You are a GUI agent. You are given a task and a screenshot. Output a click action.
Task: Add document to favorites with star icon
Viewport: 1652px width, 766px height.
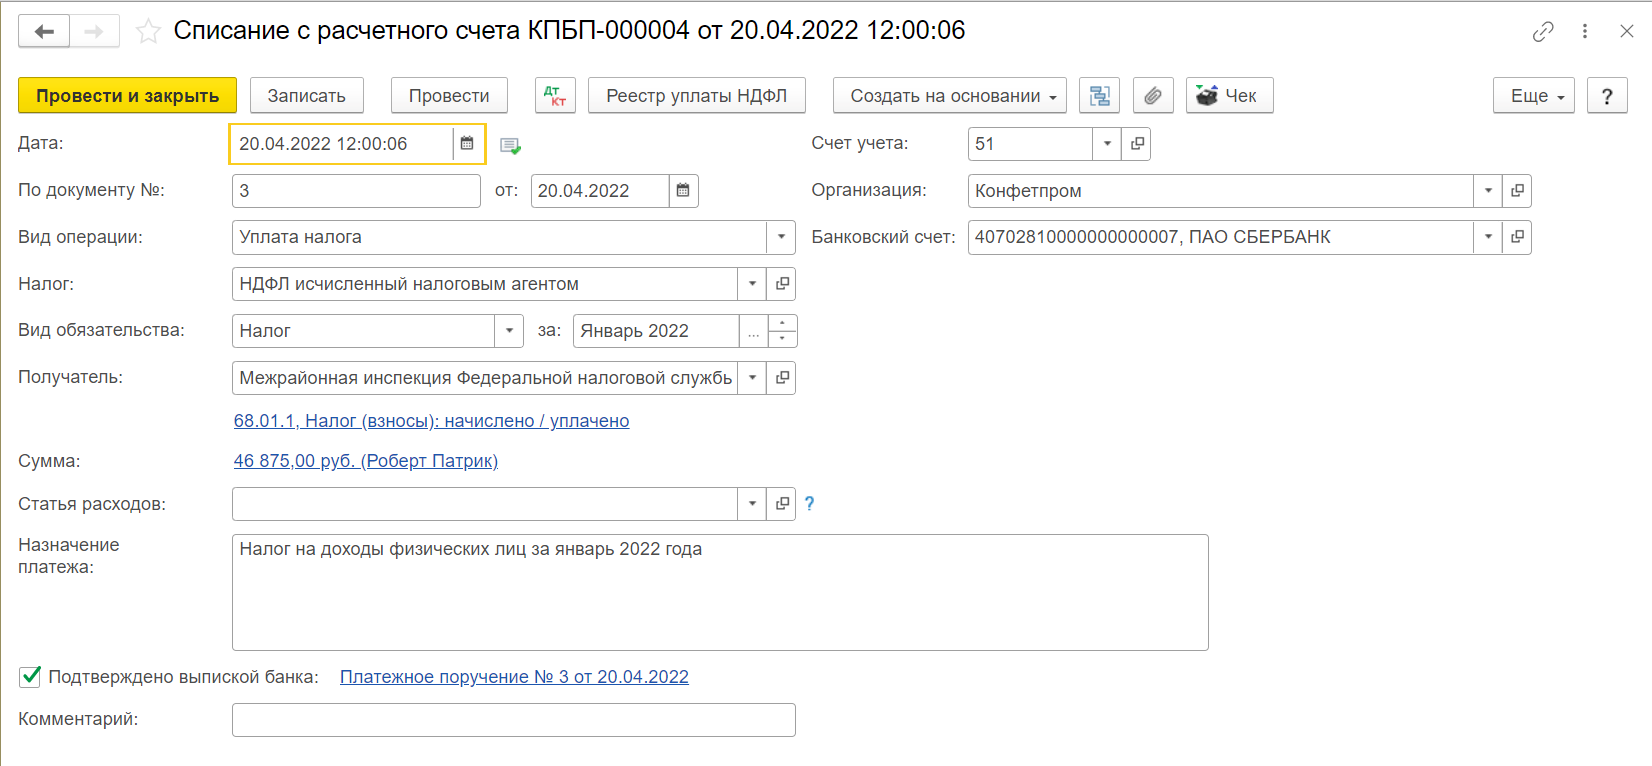148,32
